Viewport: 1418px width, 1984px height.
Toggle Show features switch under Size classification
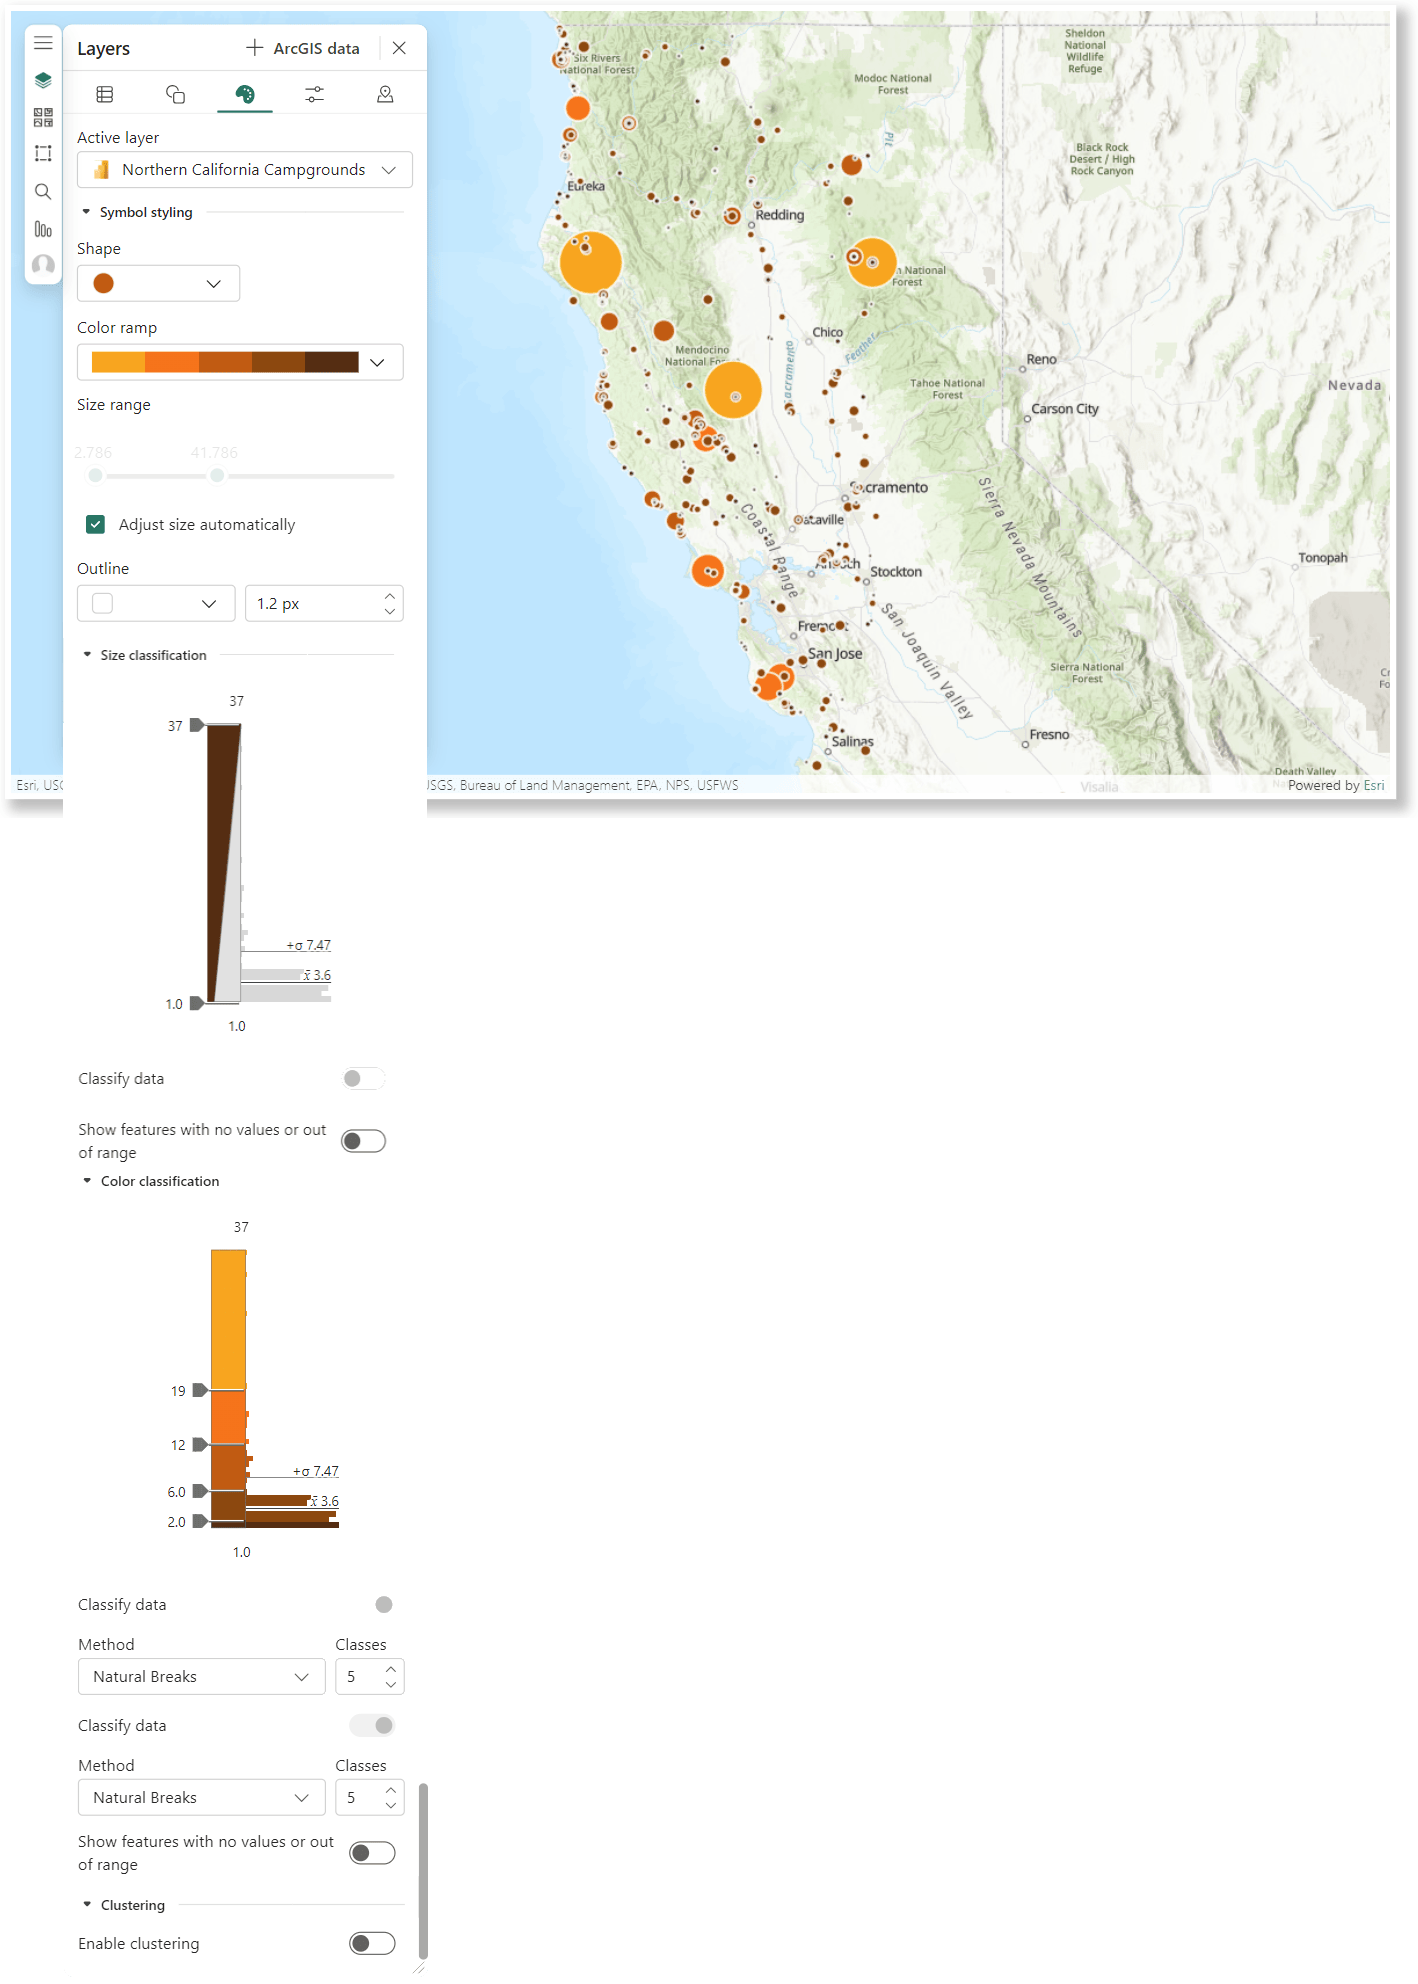click(363, 1141)
